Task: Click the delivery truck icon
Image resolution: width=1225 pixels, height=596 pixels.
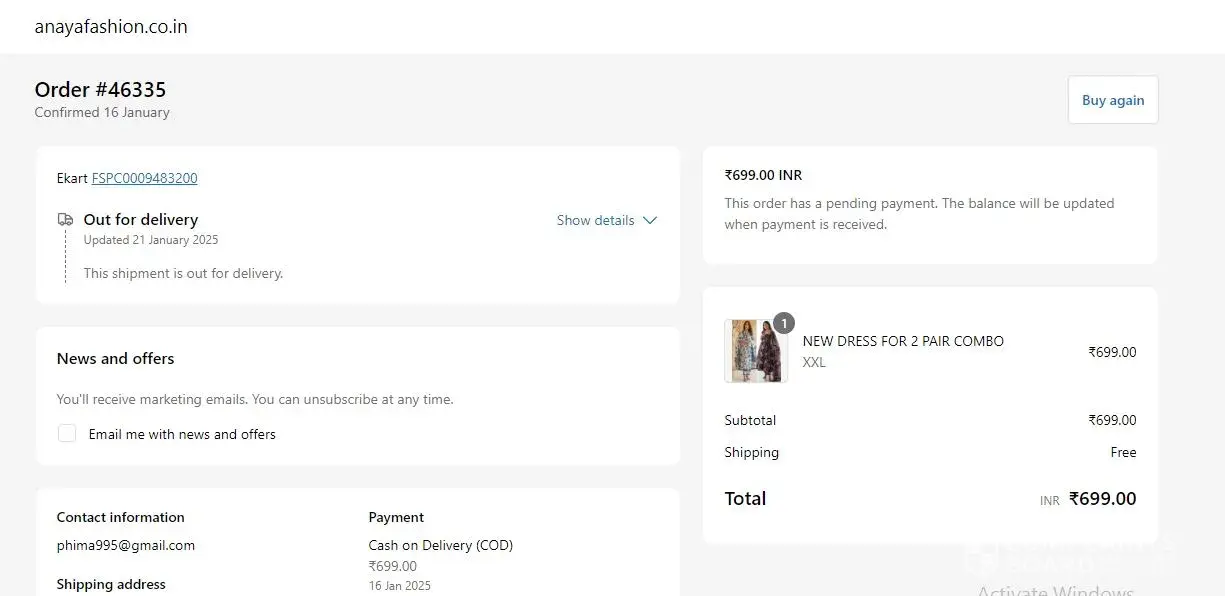Action: pos(65,219)
